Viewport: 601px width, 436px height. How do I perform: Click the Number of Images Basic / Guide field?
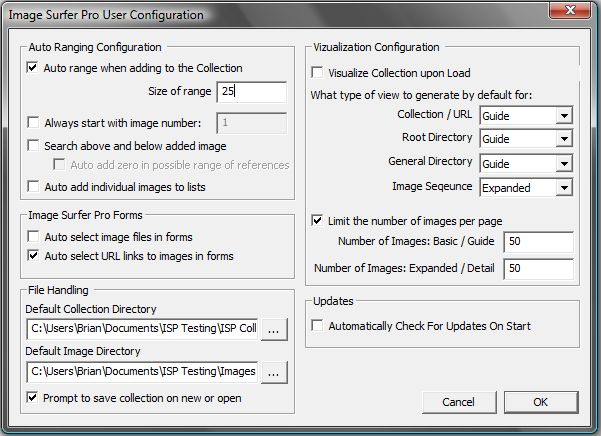click(x=539, y=242)
